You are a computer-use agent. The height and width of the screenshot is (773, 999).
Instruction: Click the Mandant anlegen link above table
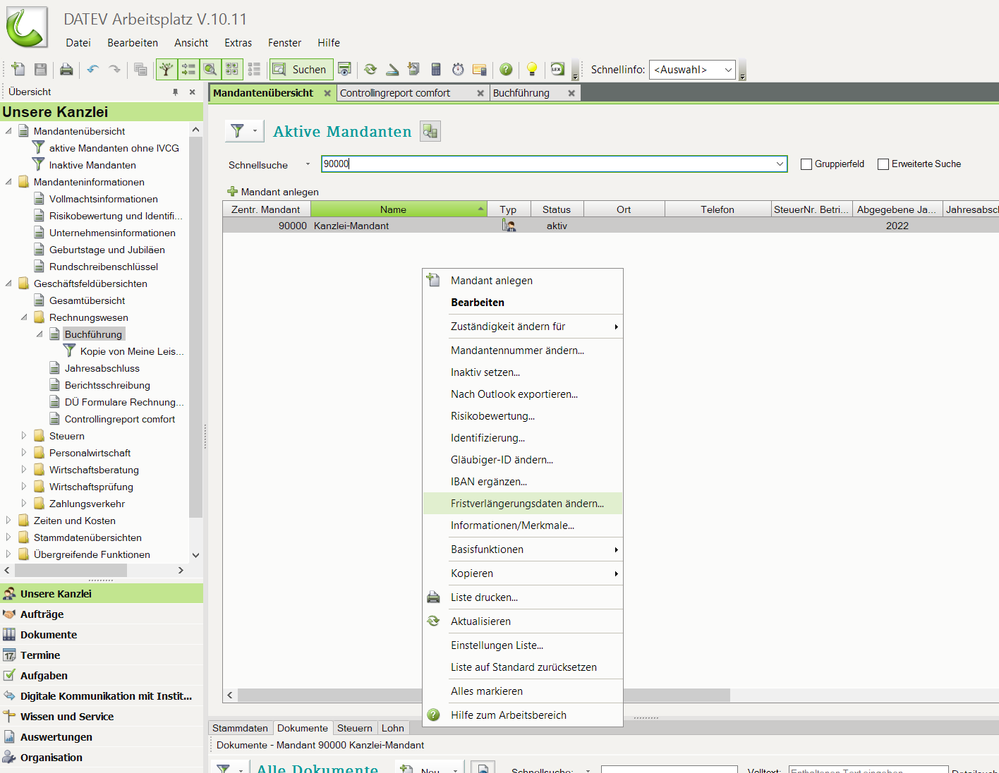click(x=273, y=191)
